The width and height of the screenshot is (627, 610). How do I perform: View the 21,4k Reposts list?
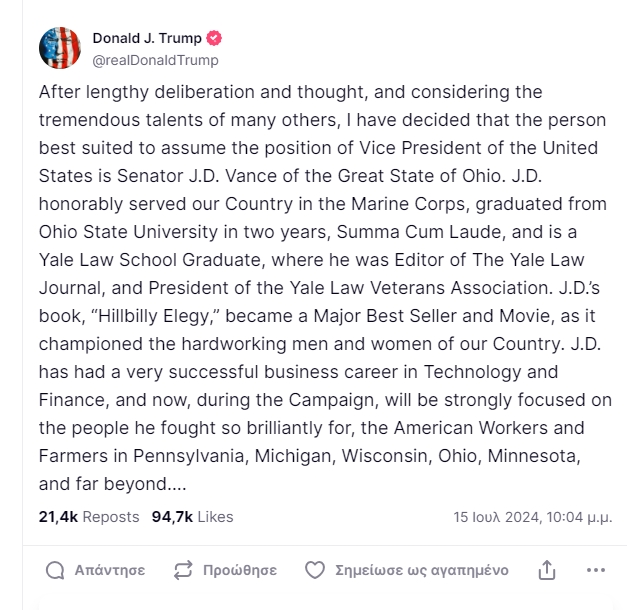pyautogui.click(x=89, y=517)
